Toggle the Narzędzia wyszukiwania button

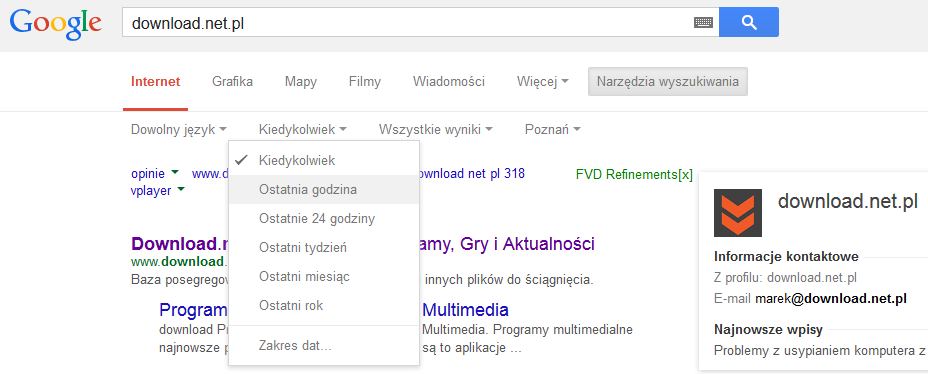(x=668, y=82)
